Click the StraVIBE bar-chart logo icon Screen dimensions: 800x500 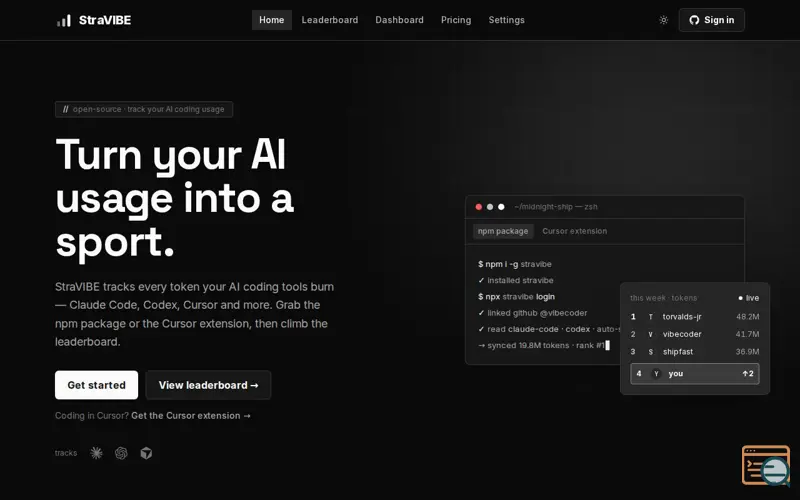(64, 20)
